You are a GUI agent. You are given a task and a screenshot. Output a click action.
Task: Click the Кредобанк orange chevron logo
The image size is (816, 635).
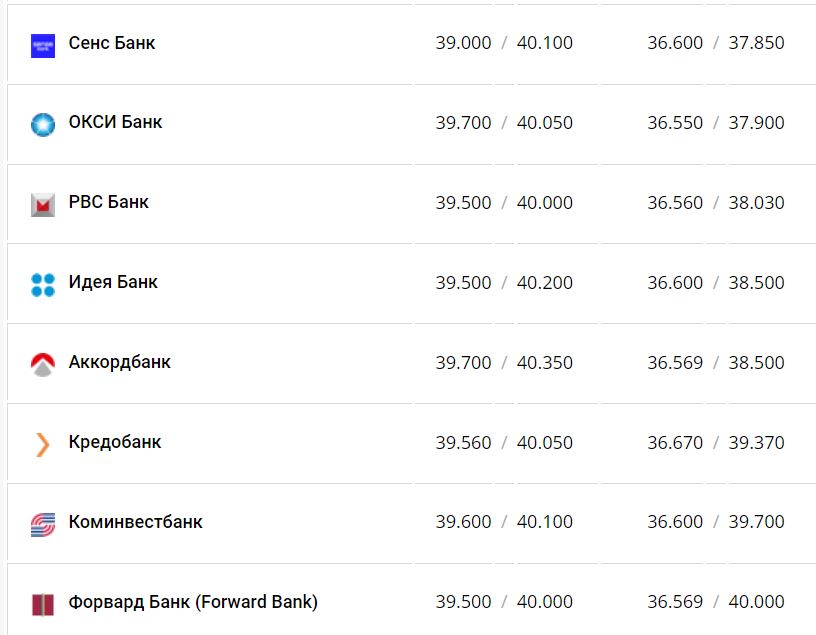click(43, 444)
